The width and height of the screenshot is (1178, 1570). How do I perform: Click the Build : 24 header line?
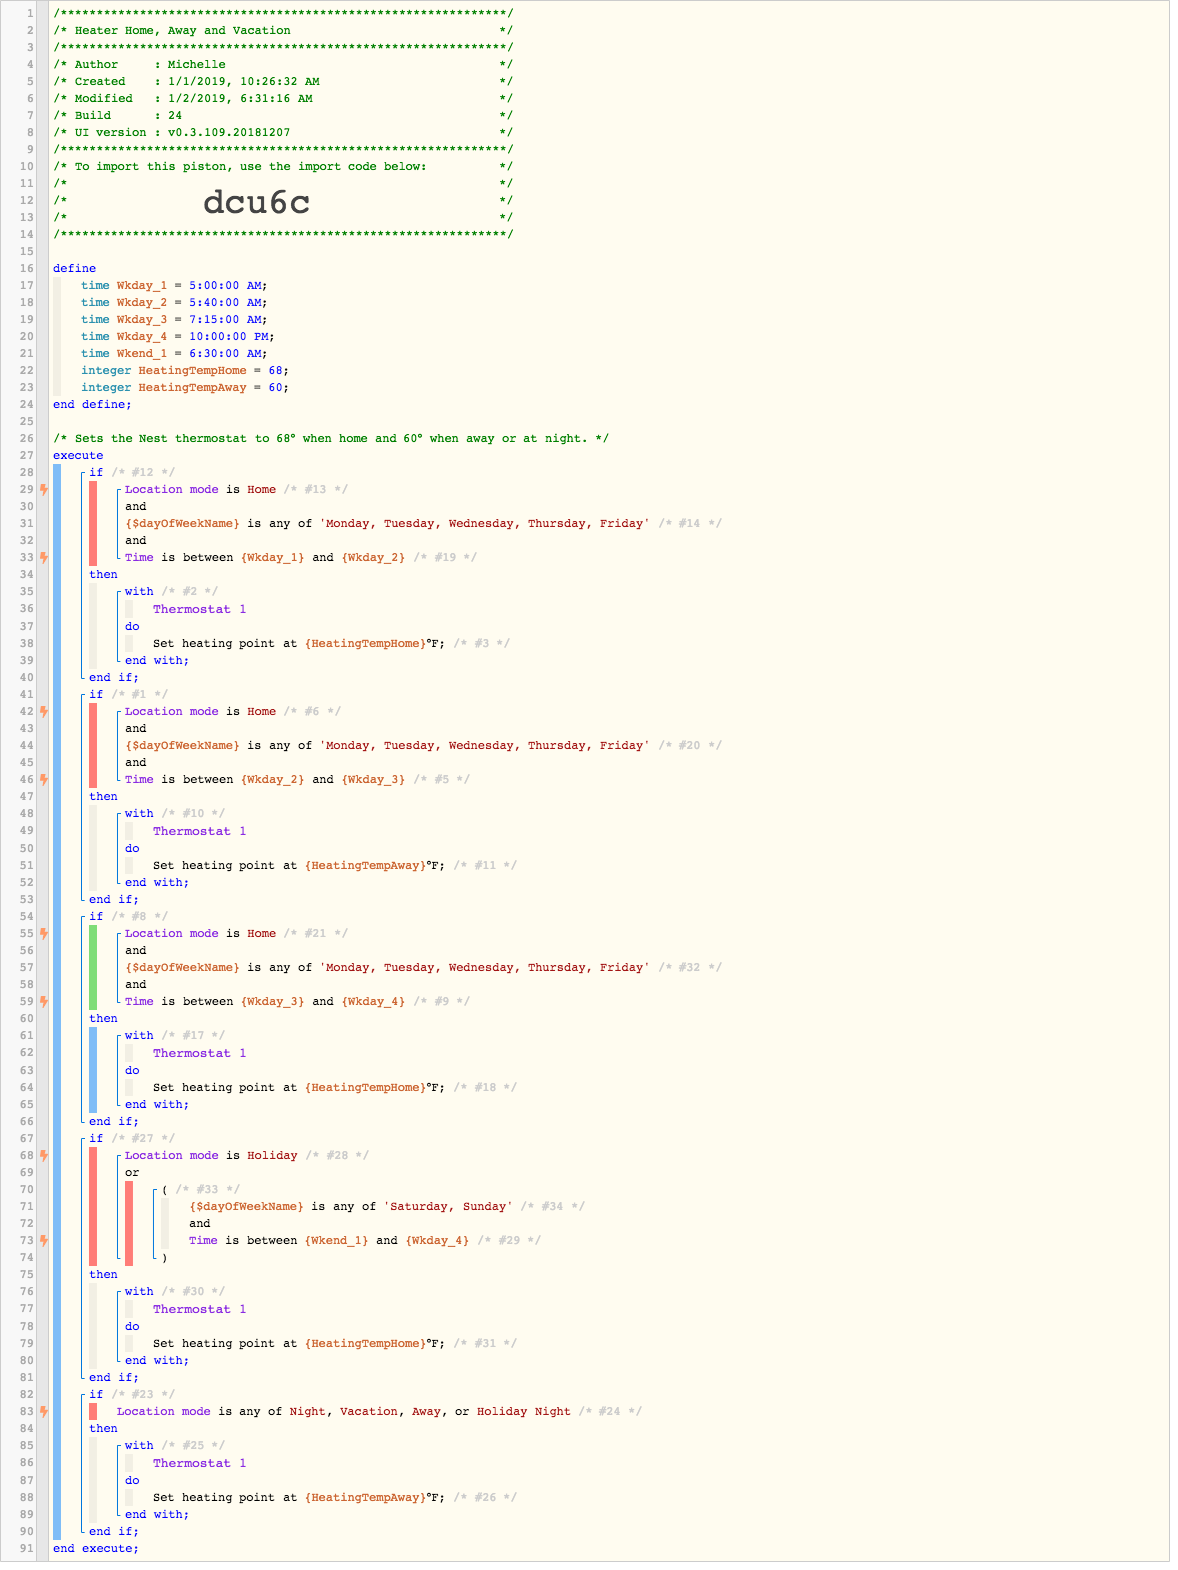[x=283, y=115]
